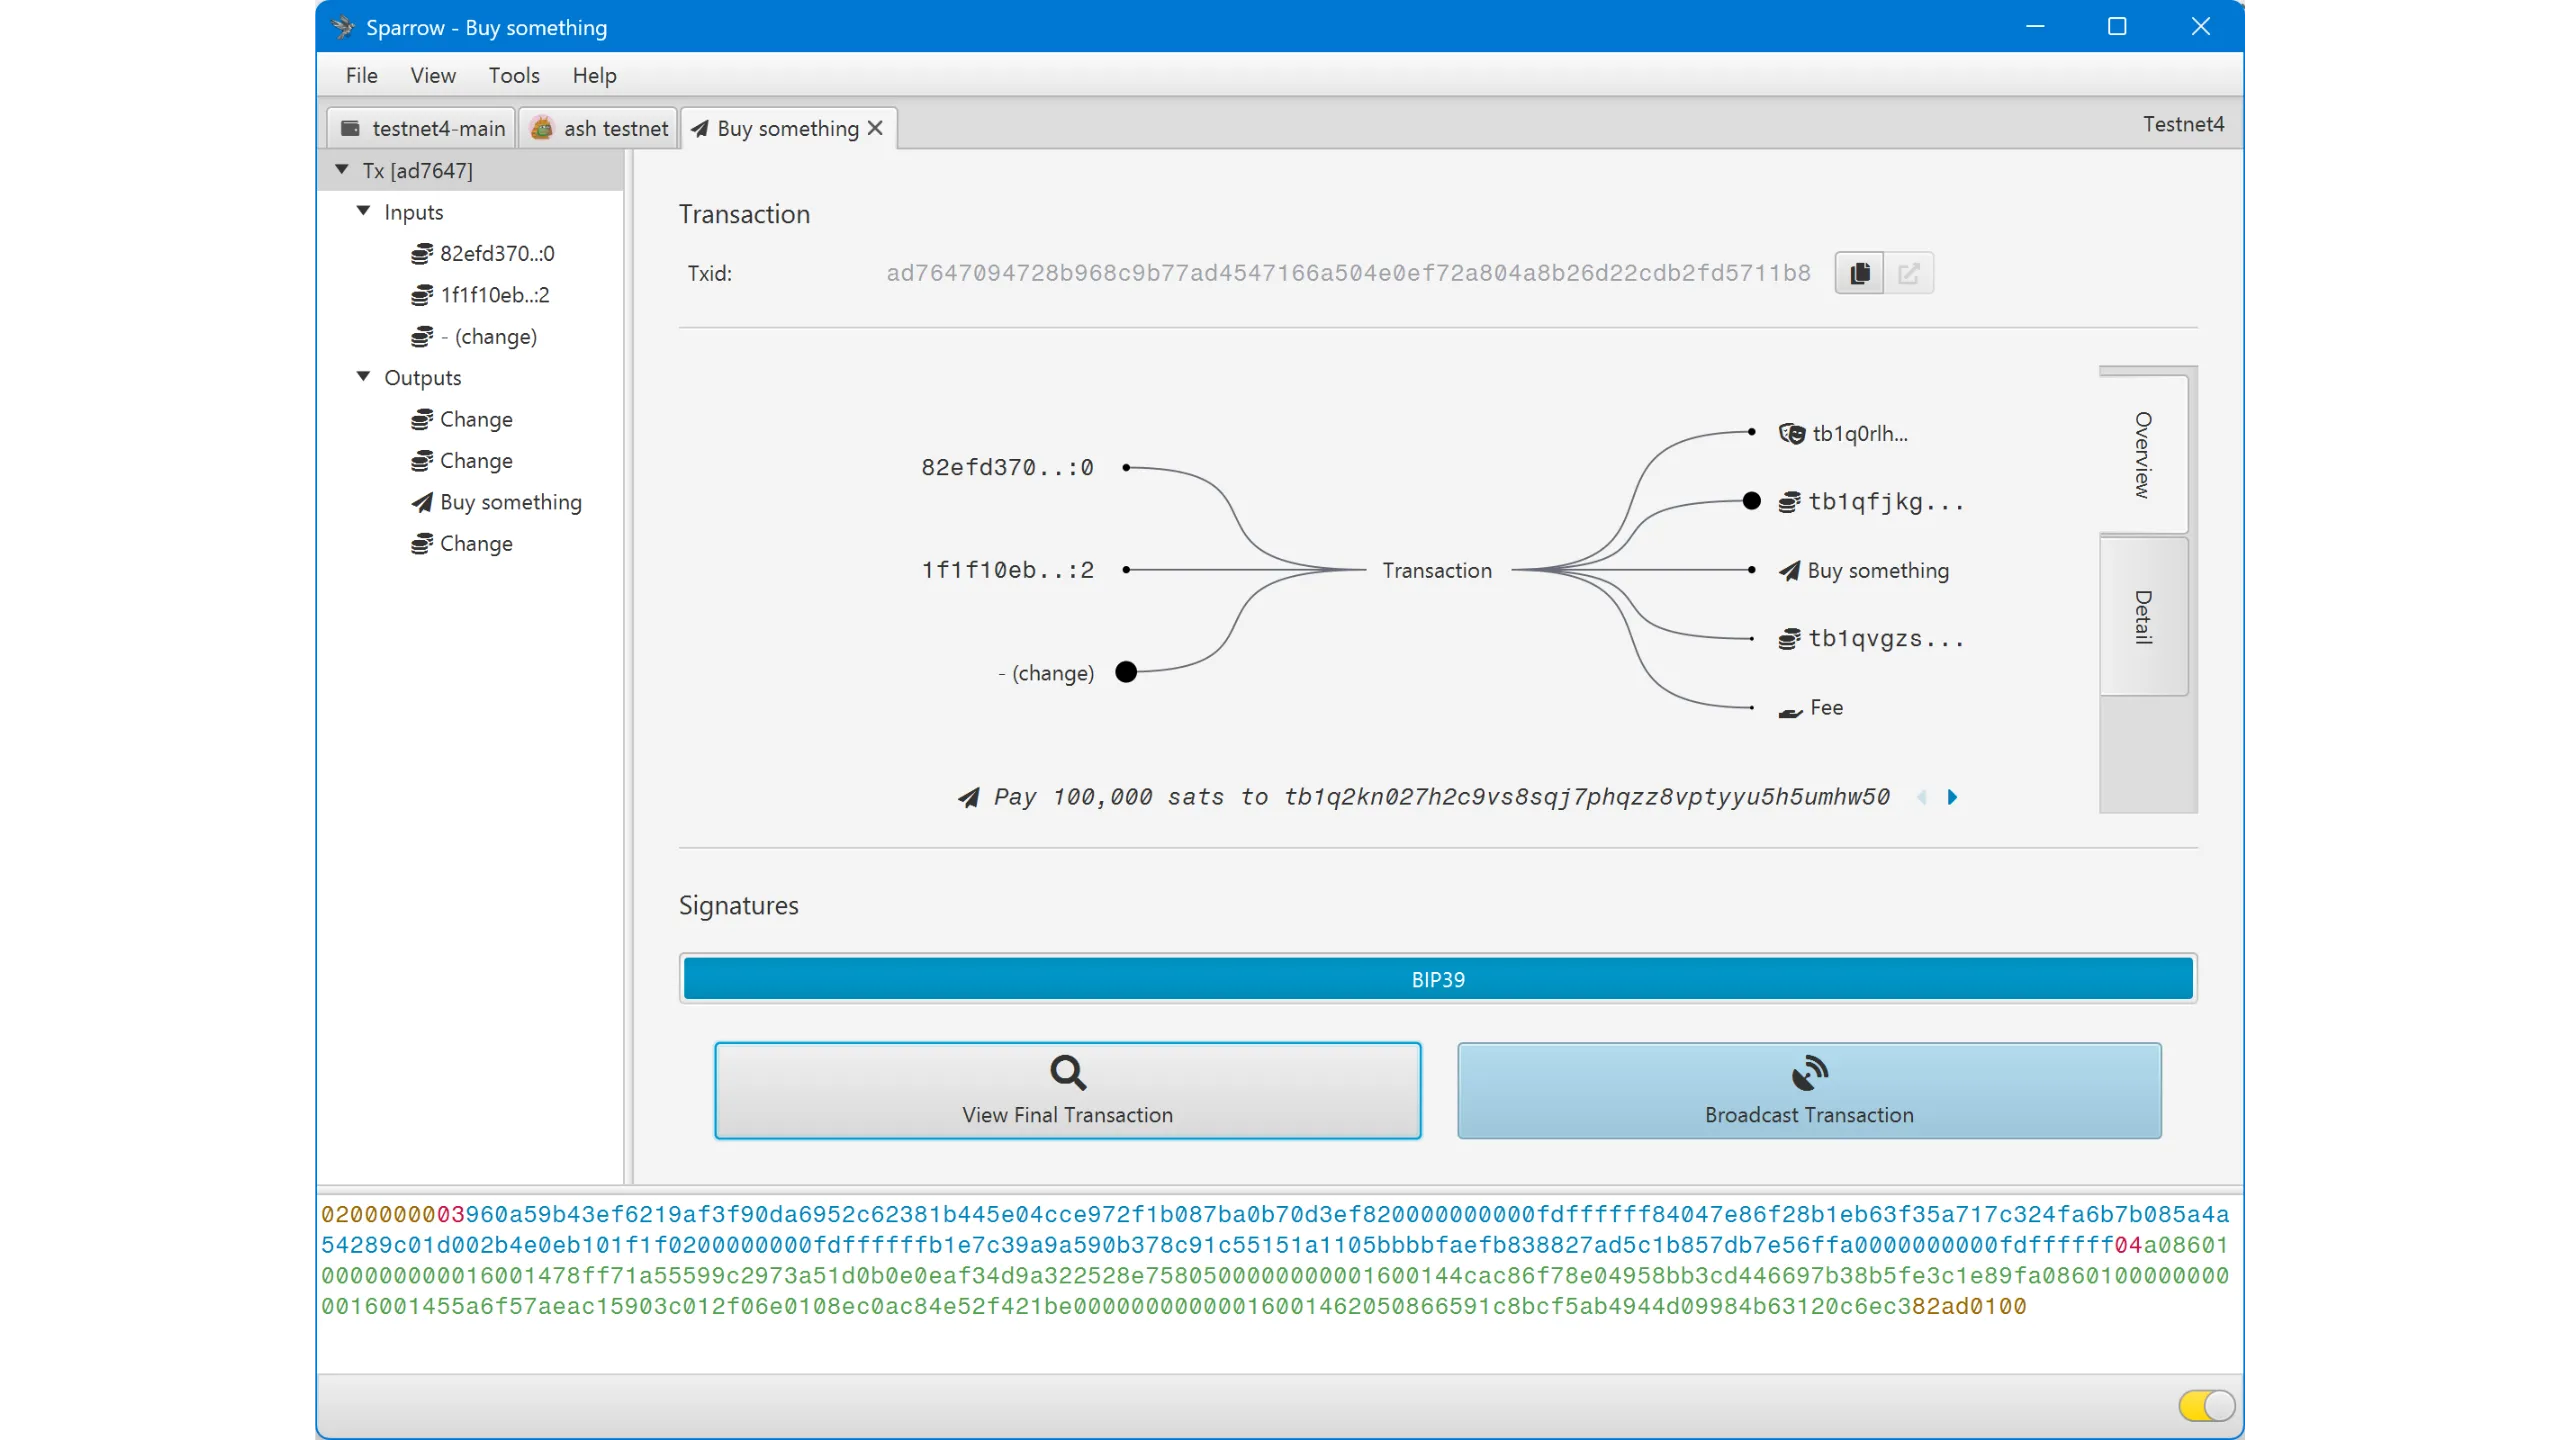The height and width of the screenshot is (1440, 2560).
Task: Click the black dot on (change) input
Action: coord(1126,672)
